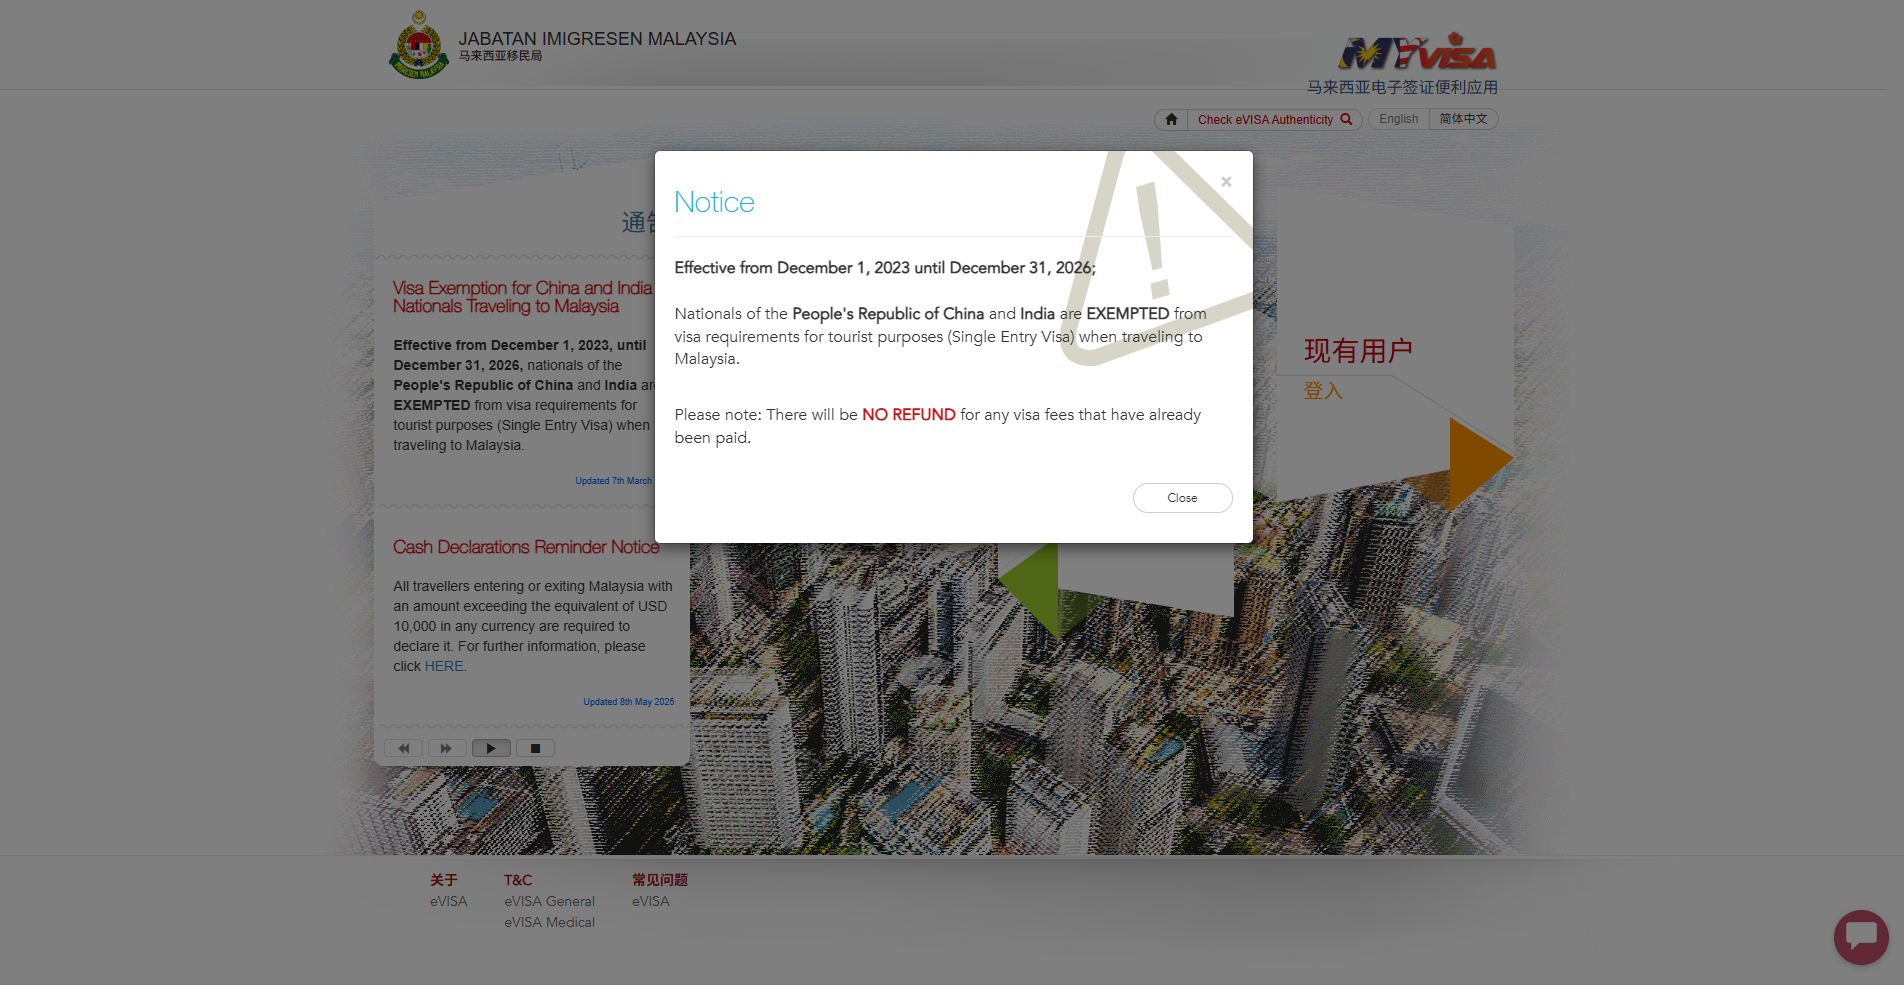Play the notices slideshow

490,748
